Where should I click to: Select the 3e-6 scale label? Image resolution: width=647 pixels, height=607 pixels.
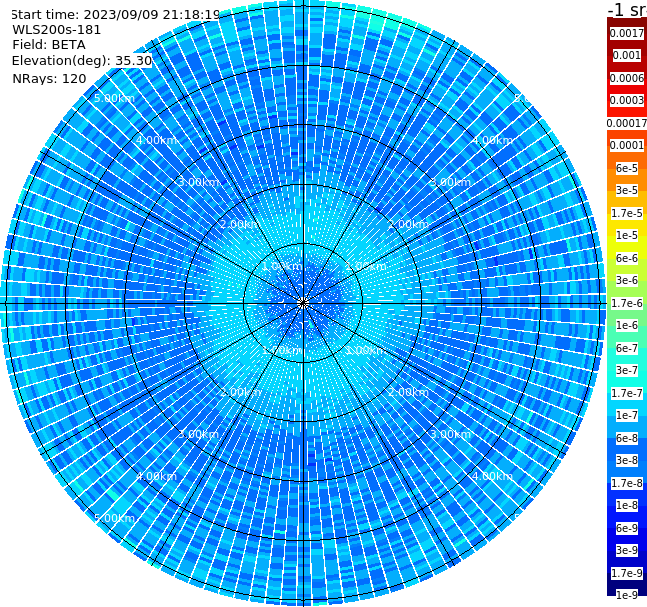pos(627,280)
